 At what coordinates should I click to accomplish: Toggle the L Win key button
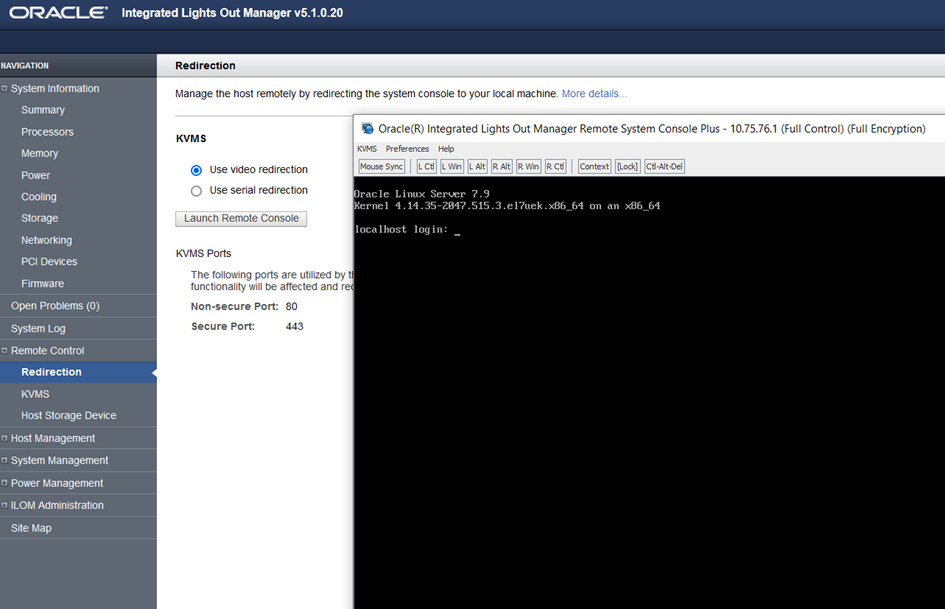click(452, 166)
